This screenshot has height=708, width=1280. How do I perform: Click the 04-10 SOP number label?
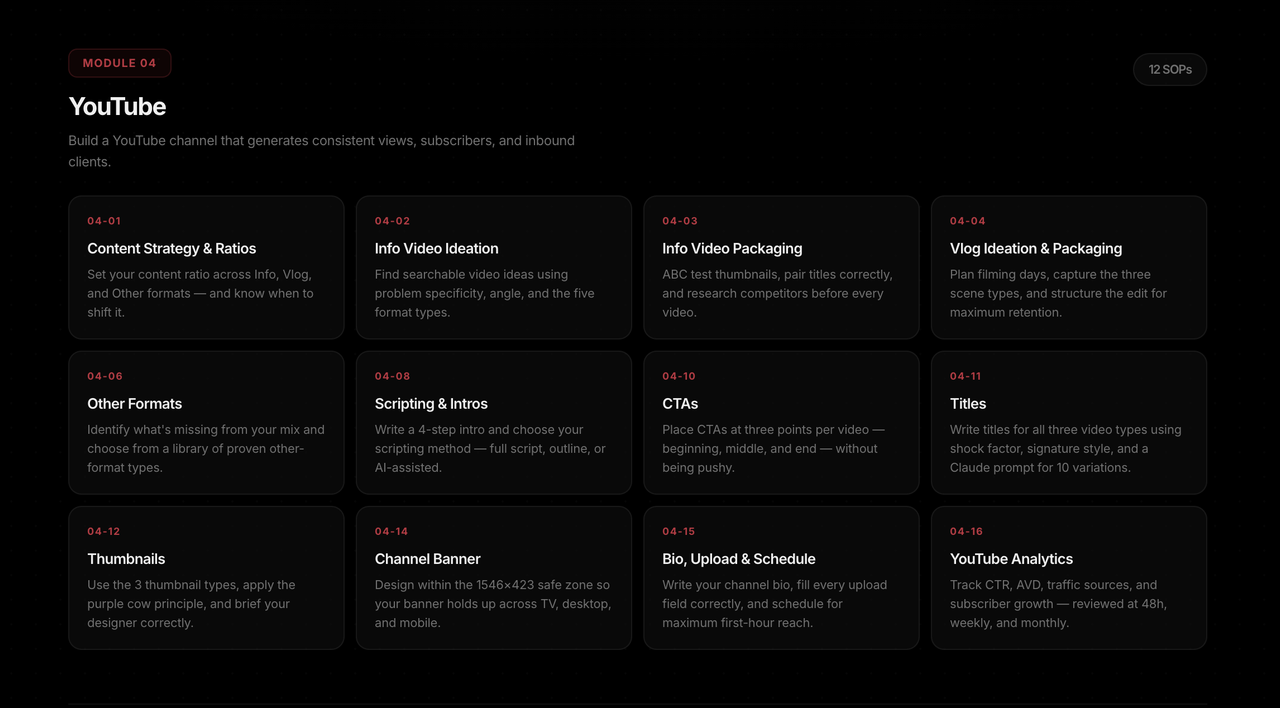click(679, 376)
